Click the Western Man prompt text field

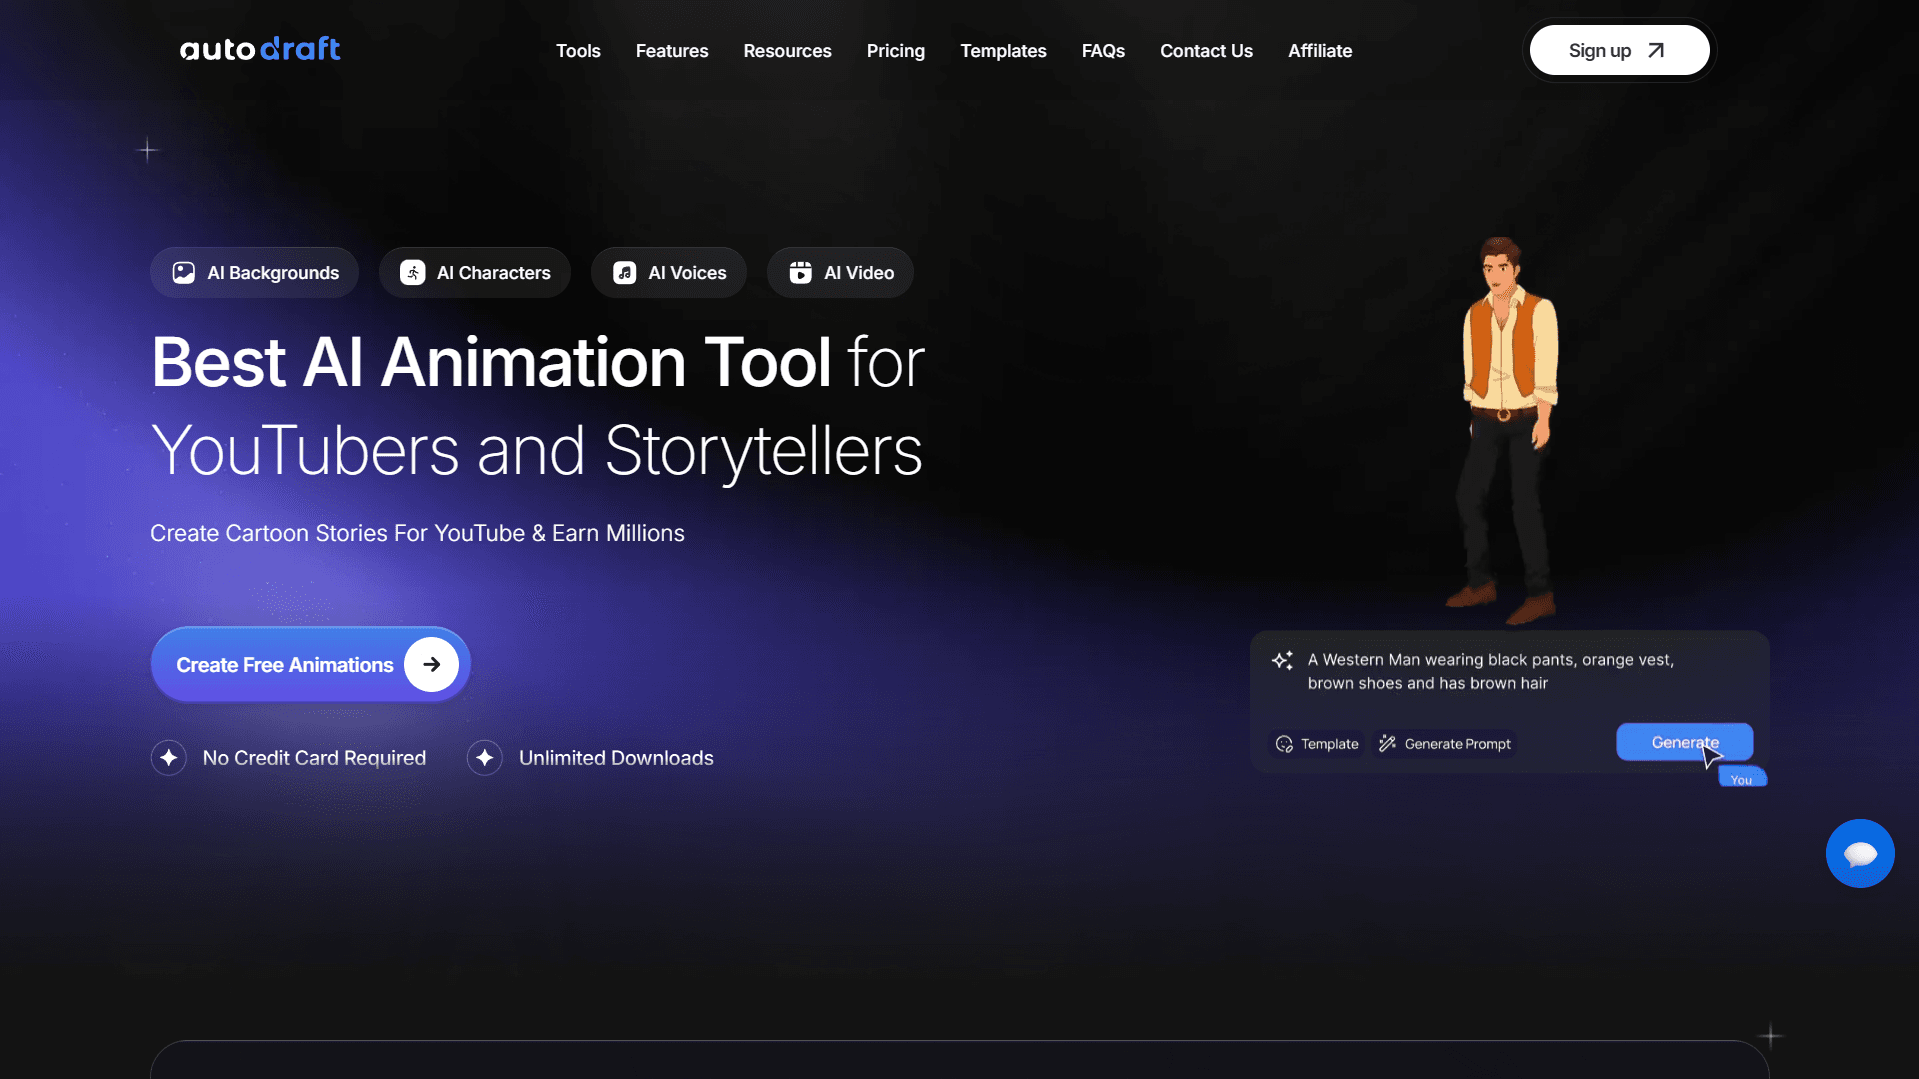(x=1490, y=671)
